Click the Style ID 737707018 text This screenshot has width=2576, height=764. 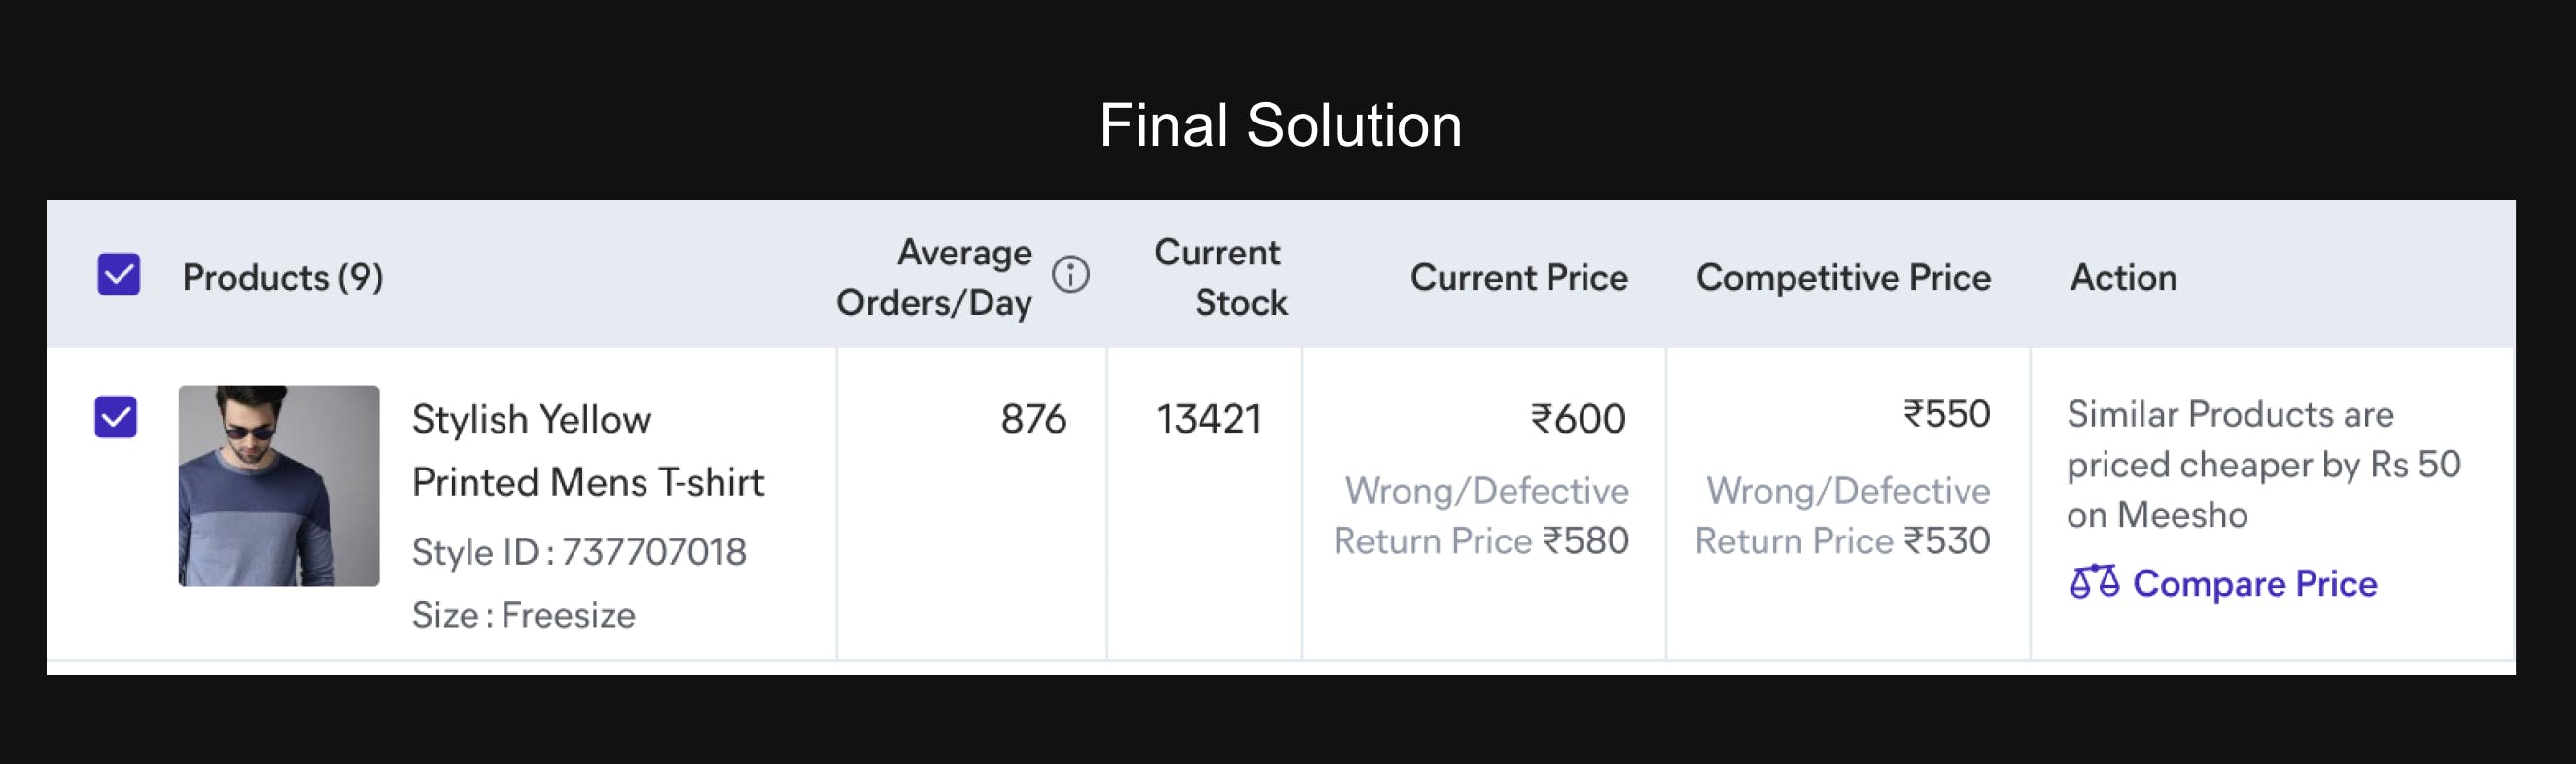(579, 551)
